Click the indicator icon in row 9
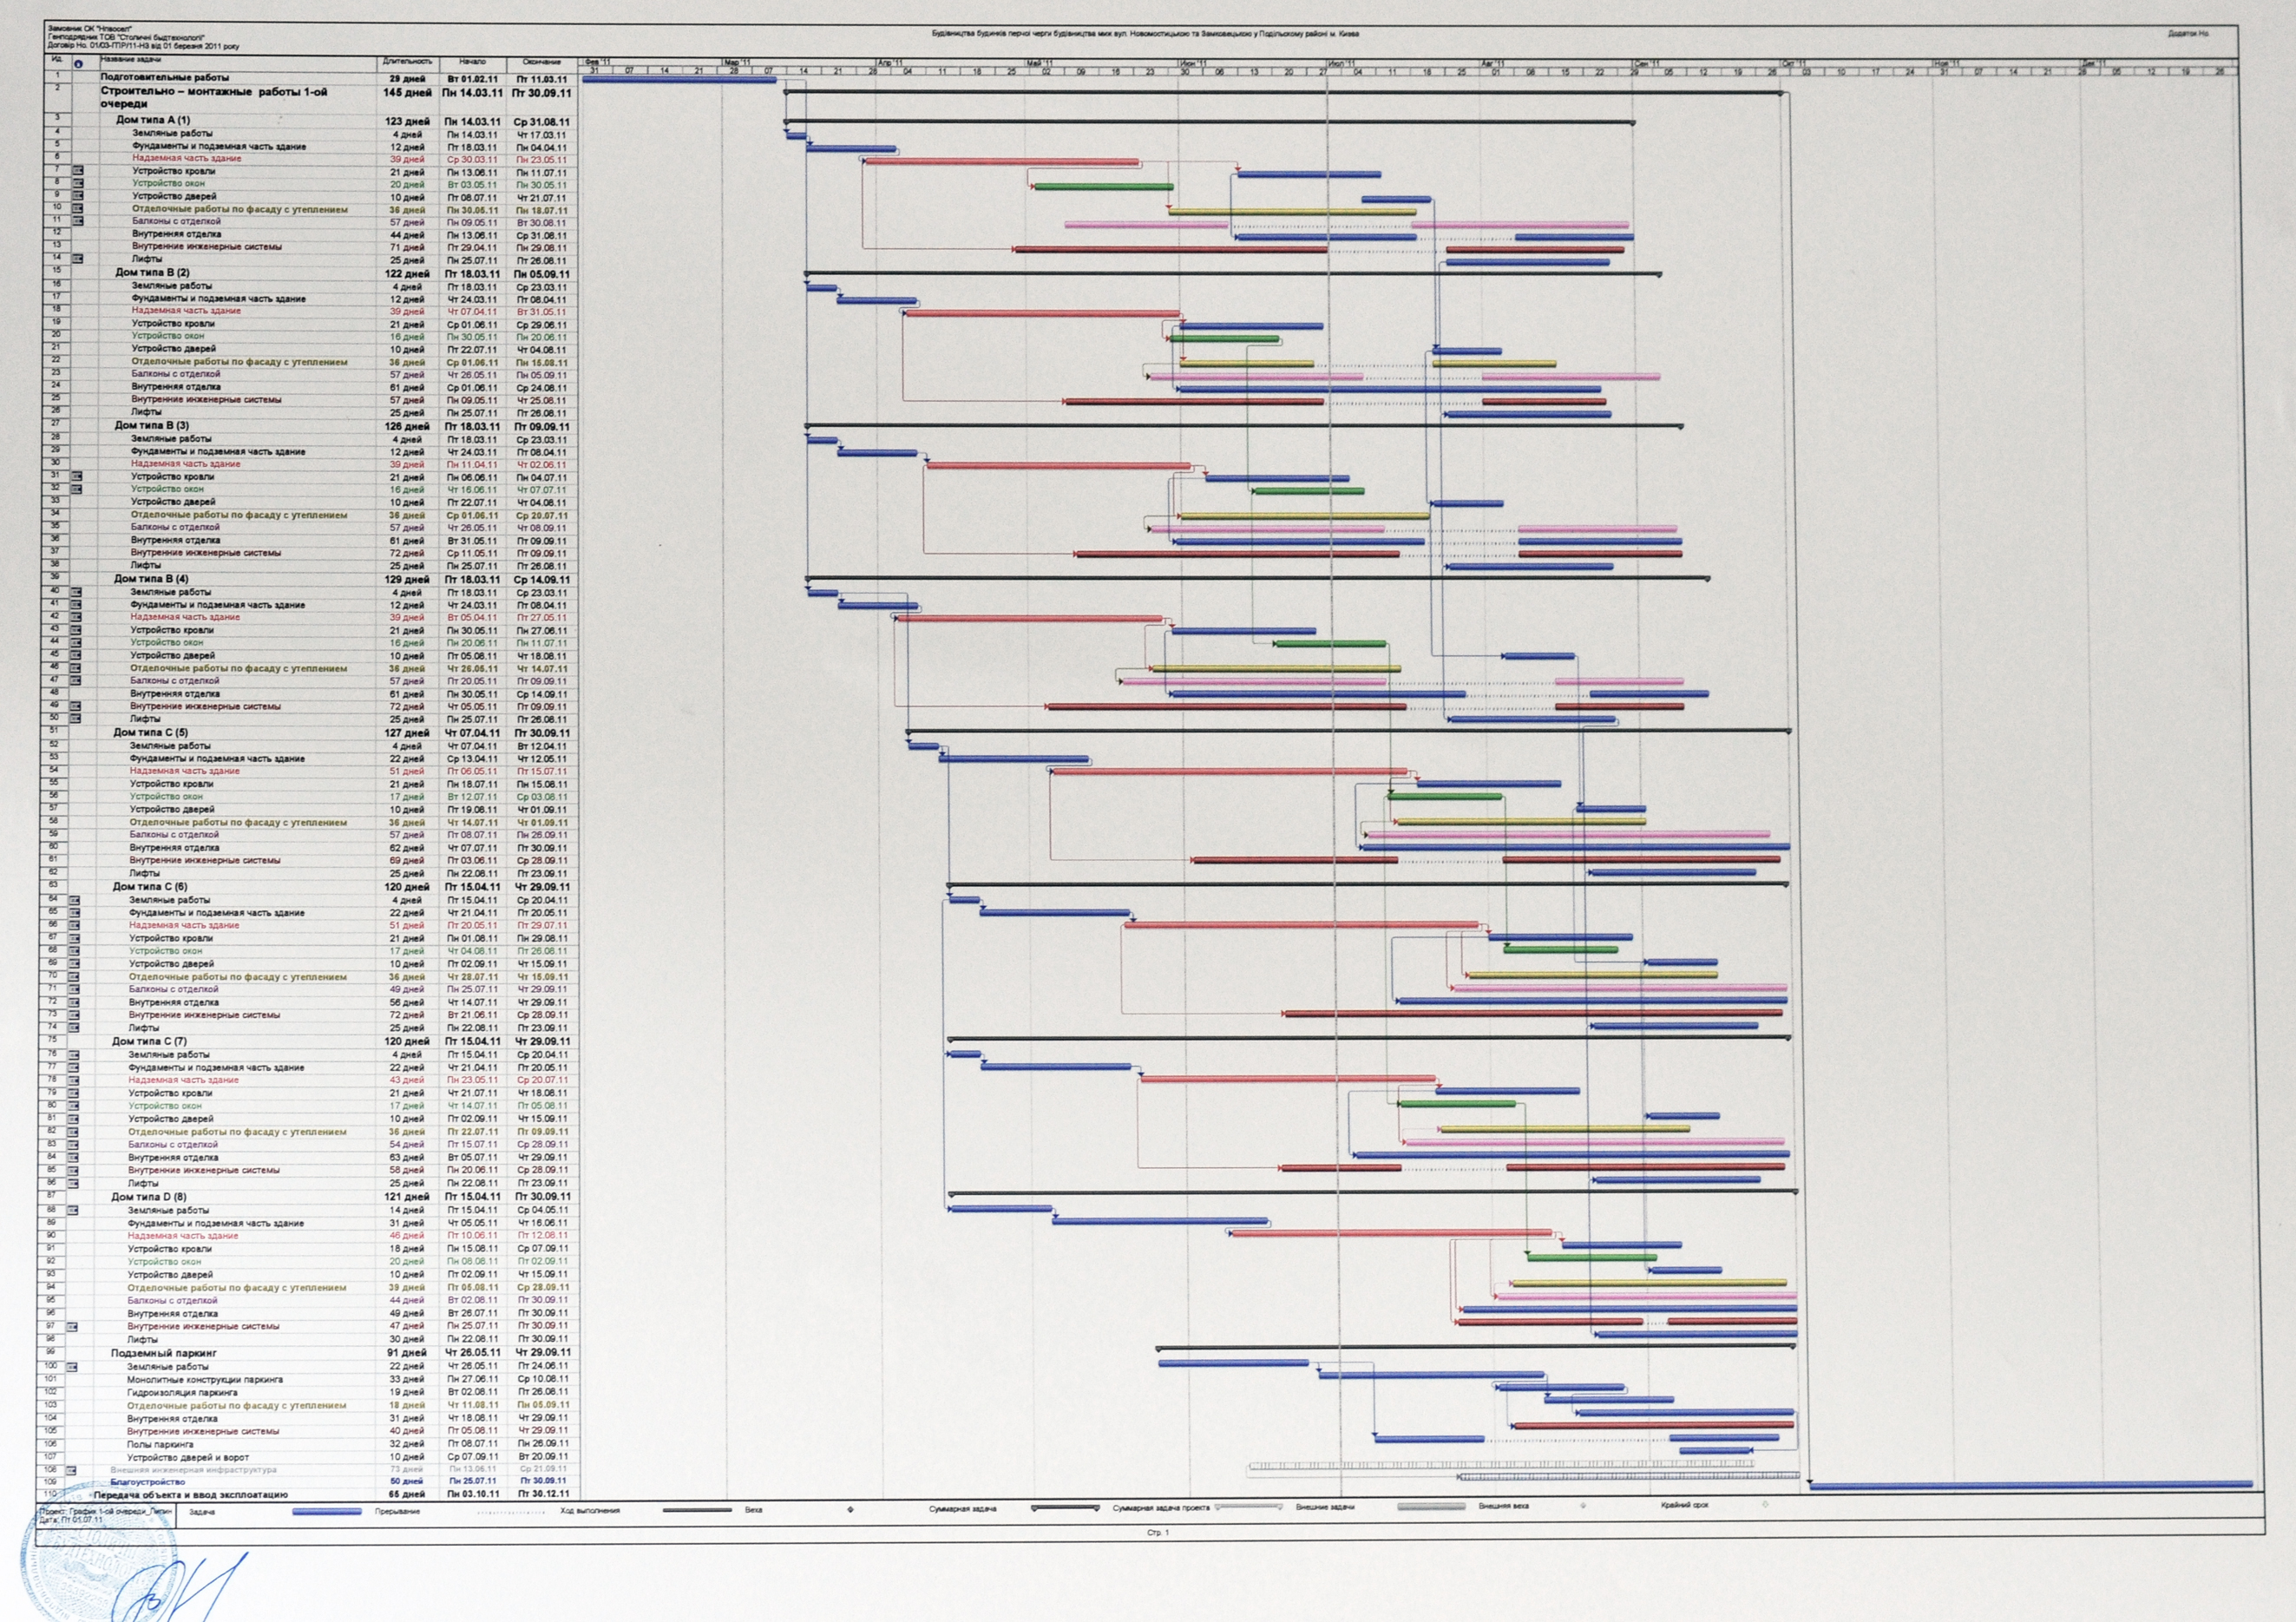Viewport: 2296px width, 1622px height. (x=79, y=196)
